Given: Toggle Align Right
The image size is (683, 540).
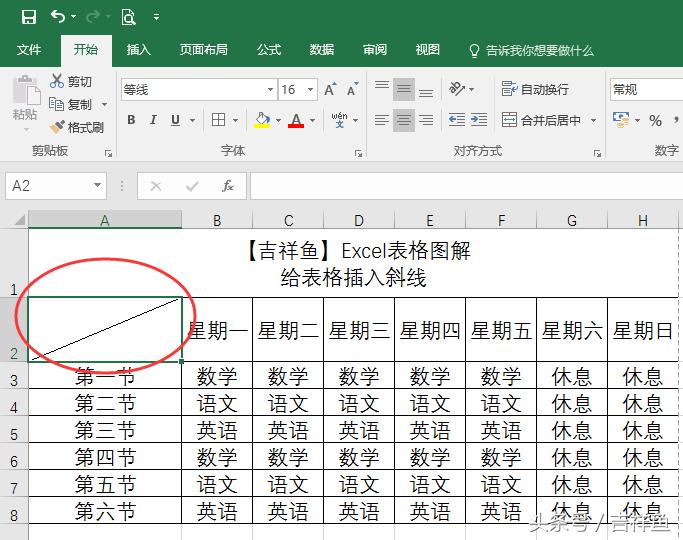Looking at the screenshot, I should pyautogui.click(x=426, y=120).
